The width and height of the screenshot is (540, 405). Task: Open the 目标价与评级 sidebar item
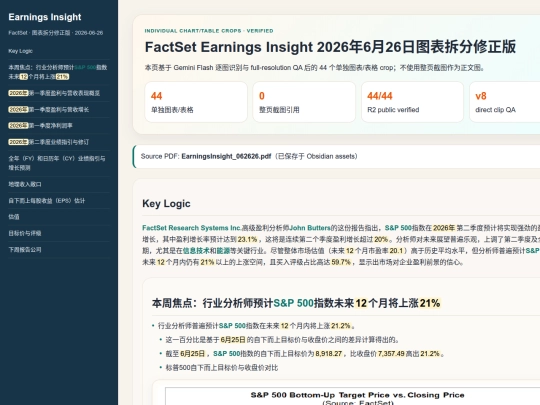[x=25, y=233]
